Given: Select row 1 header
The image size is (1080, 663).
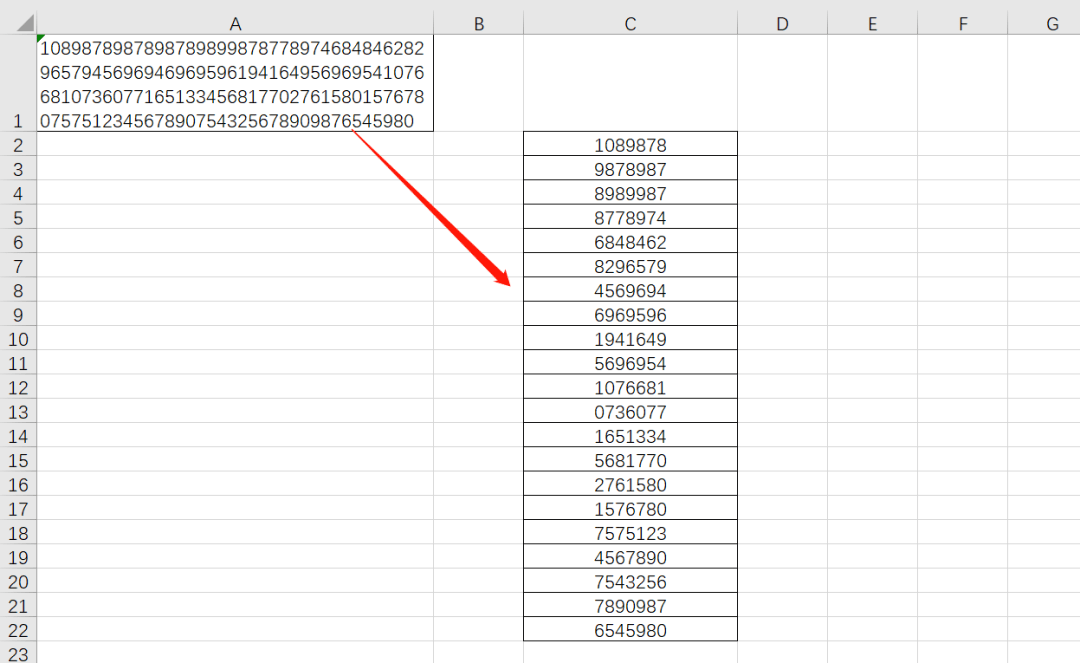Looking at the screenshot, I should click(17, 121).
